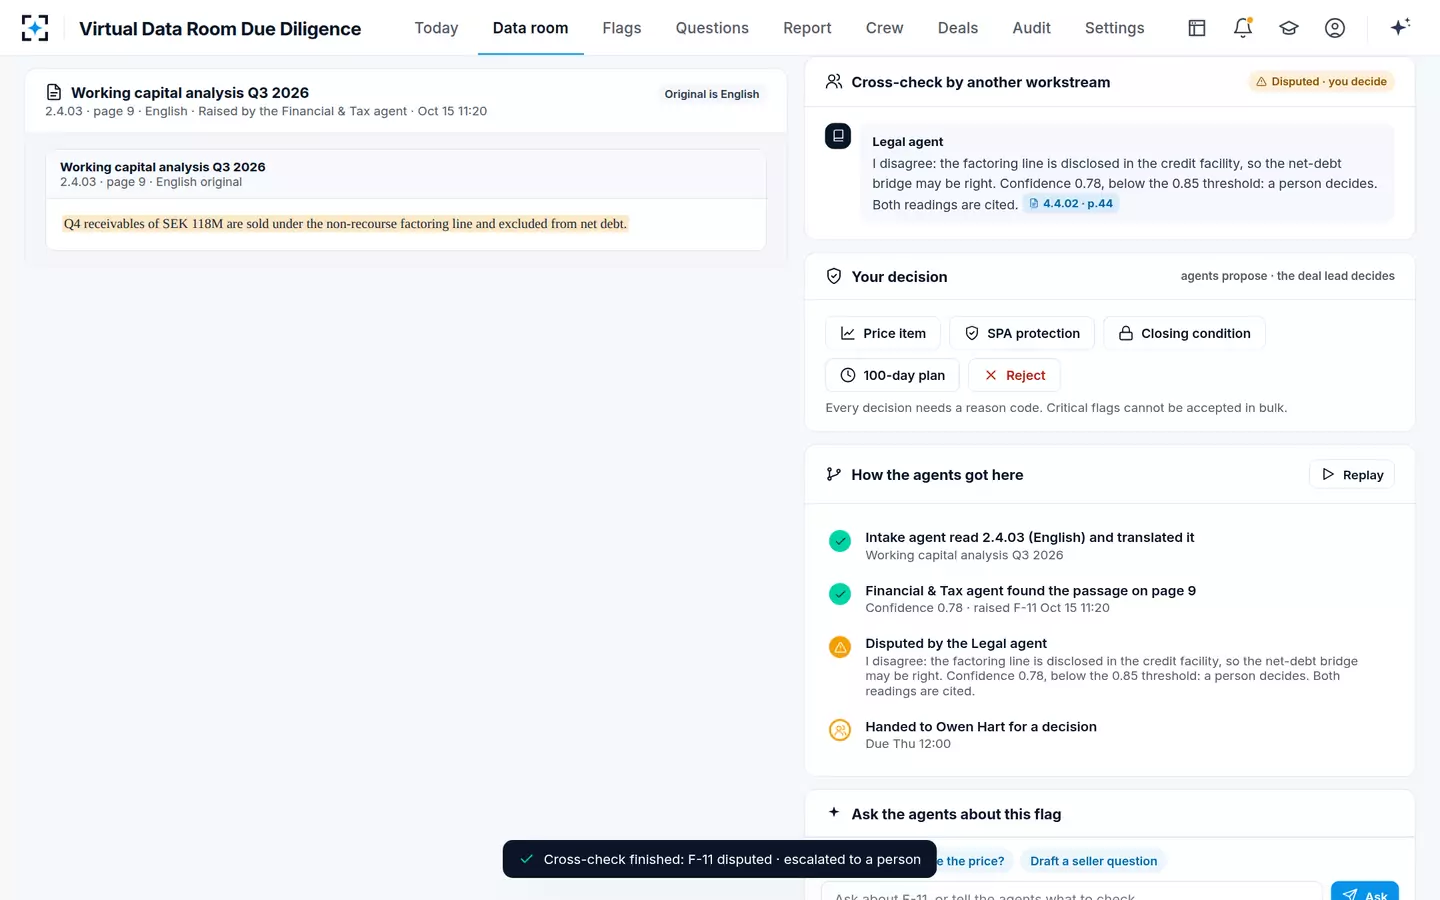Click the green check on Financial & Tax step
This screenshot has width=1440, height=900.
coord(840,594)
